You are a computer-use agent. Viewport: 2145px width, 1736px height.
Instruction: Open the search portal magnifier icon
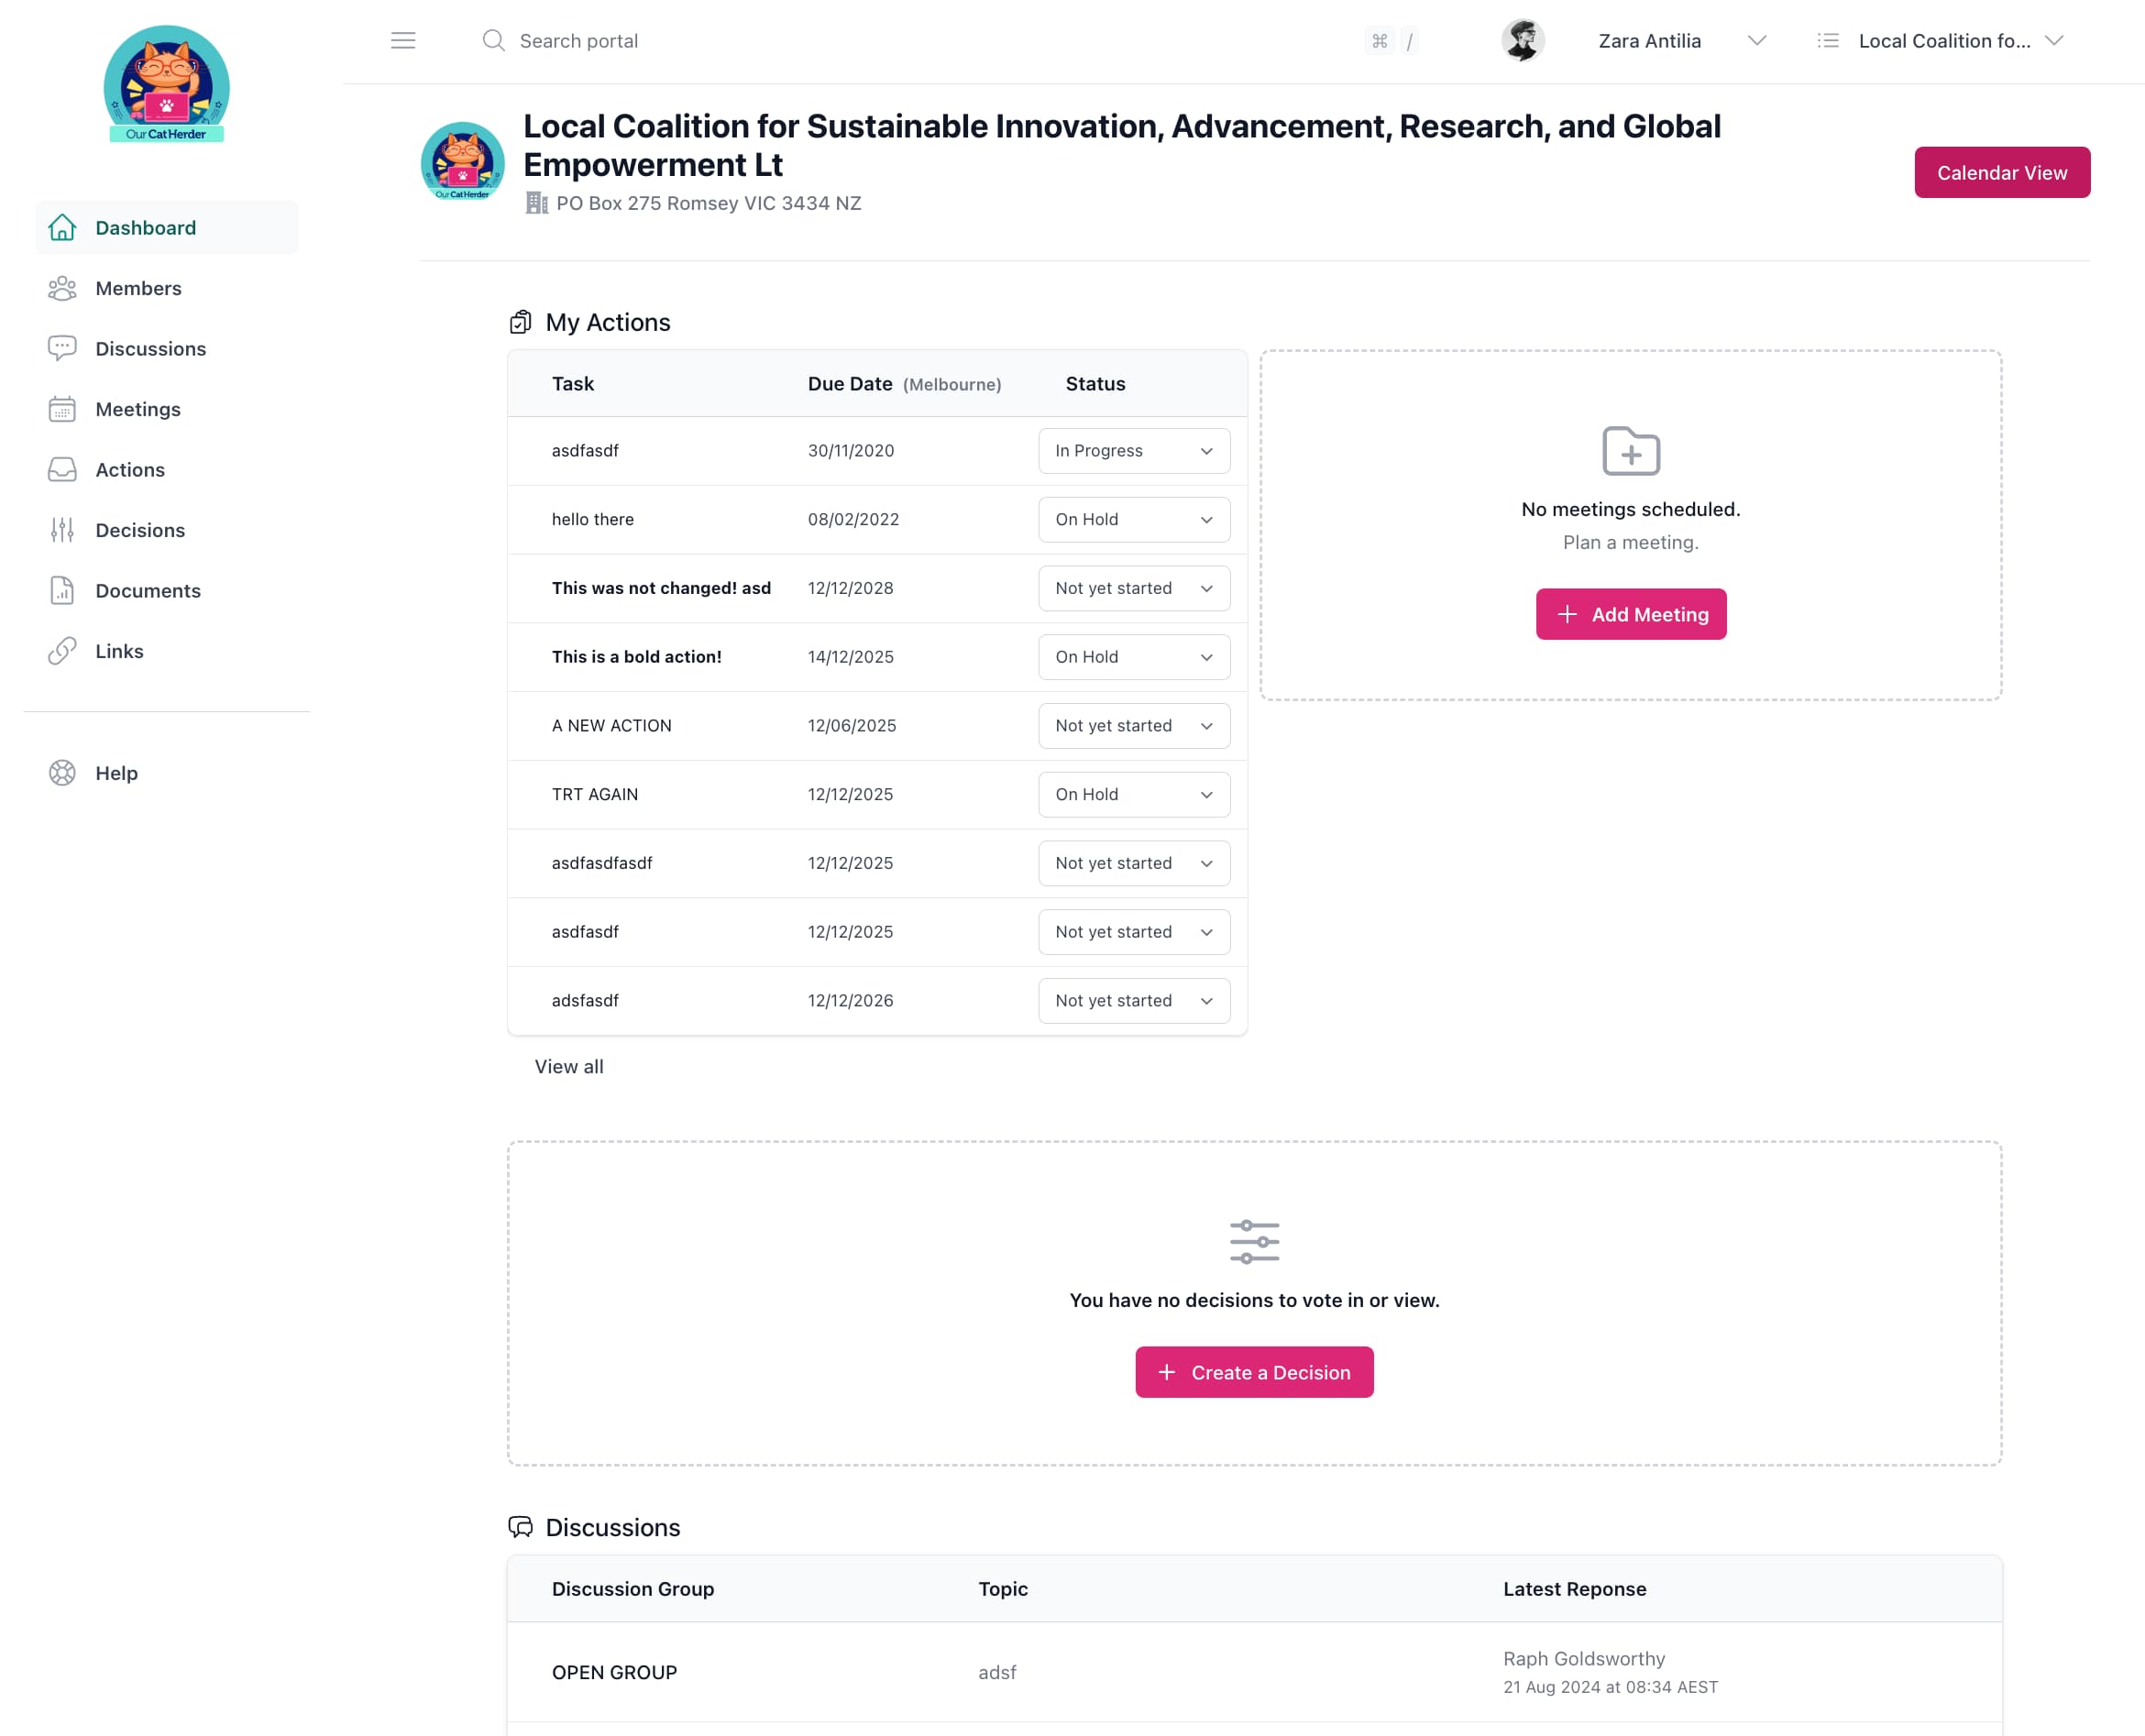click(x=494, y=40)
